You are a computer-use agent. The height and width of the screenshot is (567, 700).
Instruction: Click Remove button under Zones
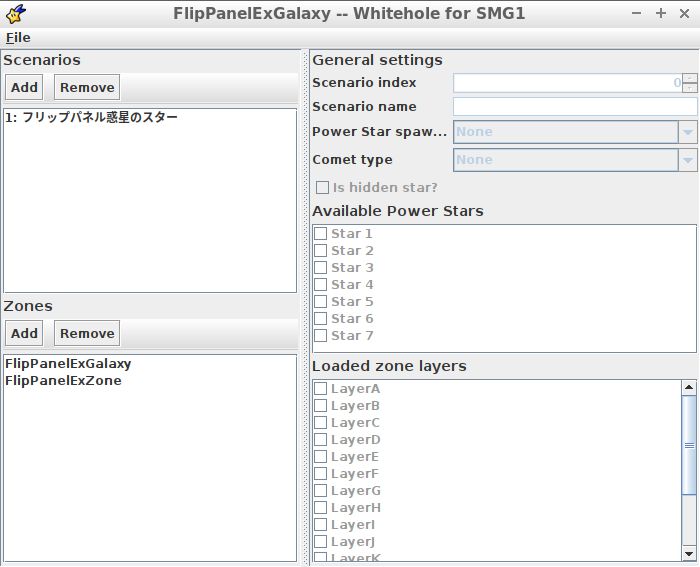click(87, 334)
